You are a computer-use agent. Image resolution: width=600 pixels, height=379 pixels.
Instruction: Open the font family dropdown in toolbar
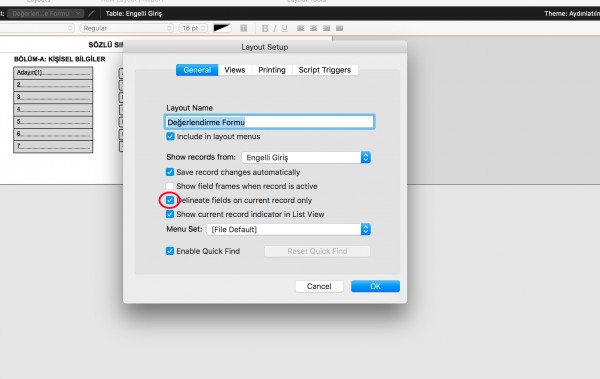[36, 28]
